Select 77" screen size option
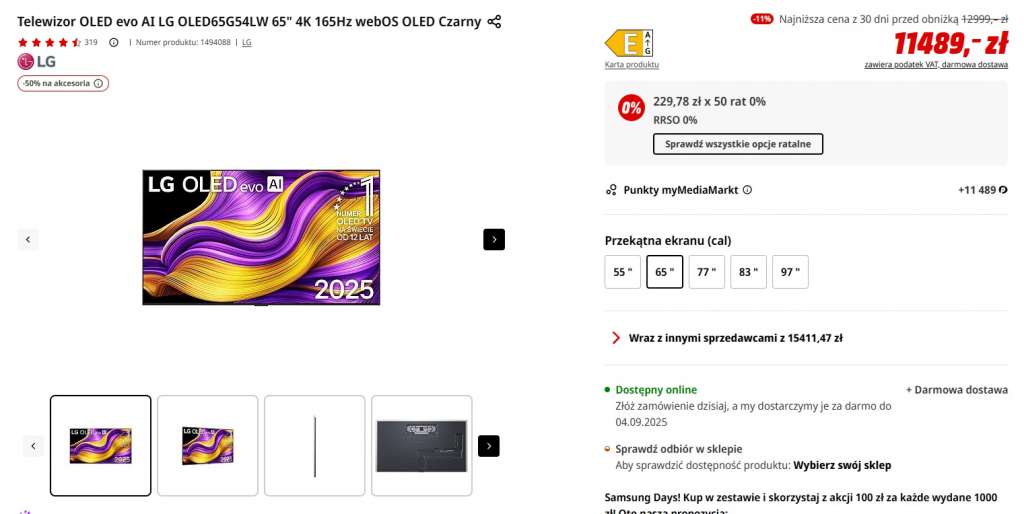This screenshot has height=514, width=1024. [706, 272]
